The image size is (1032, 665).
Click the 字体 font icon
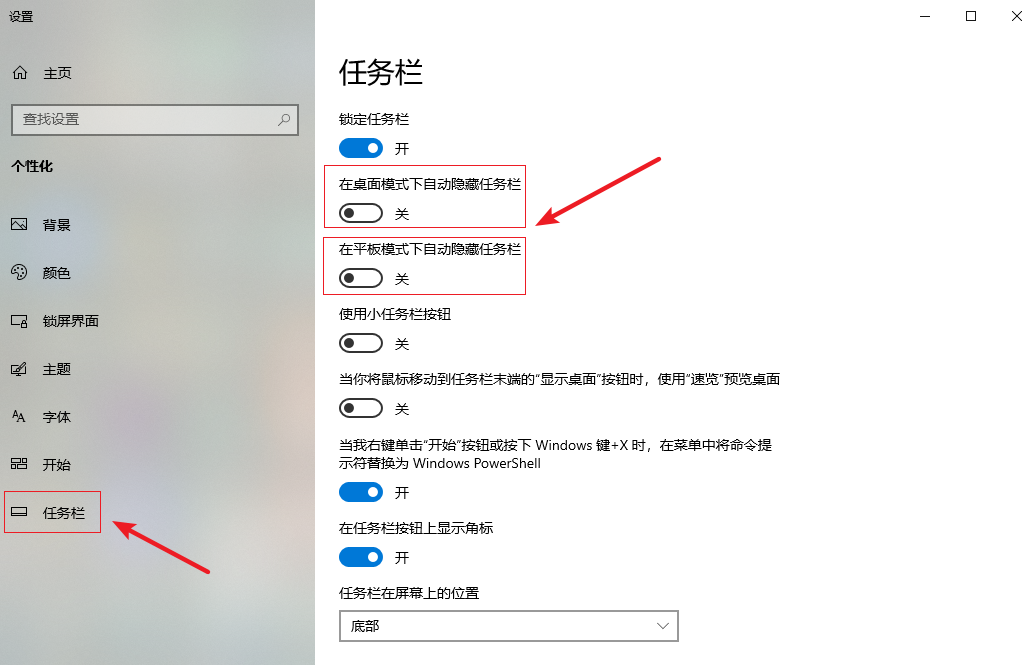coord(19,416)
